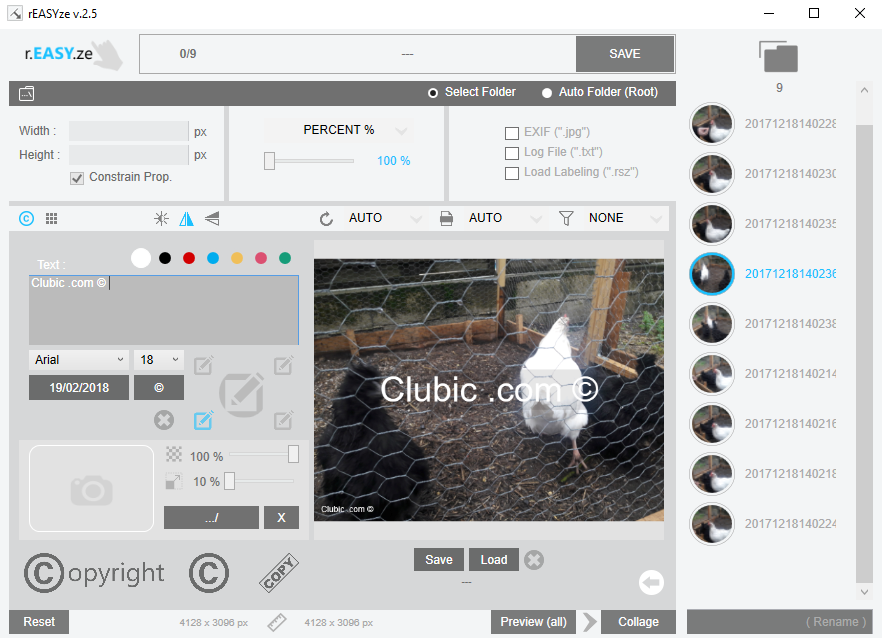This screenshot has height=638, width=882.
Task: Click the printer icon
Action: tap(446, 218)
